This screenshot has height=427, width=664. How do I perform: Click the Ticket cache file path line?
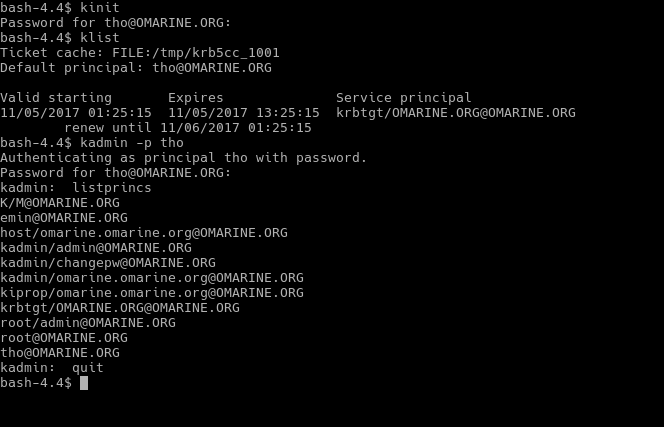coord(139,52)
